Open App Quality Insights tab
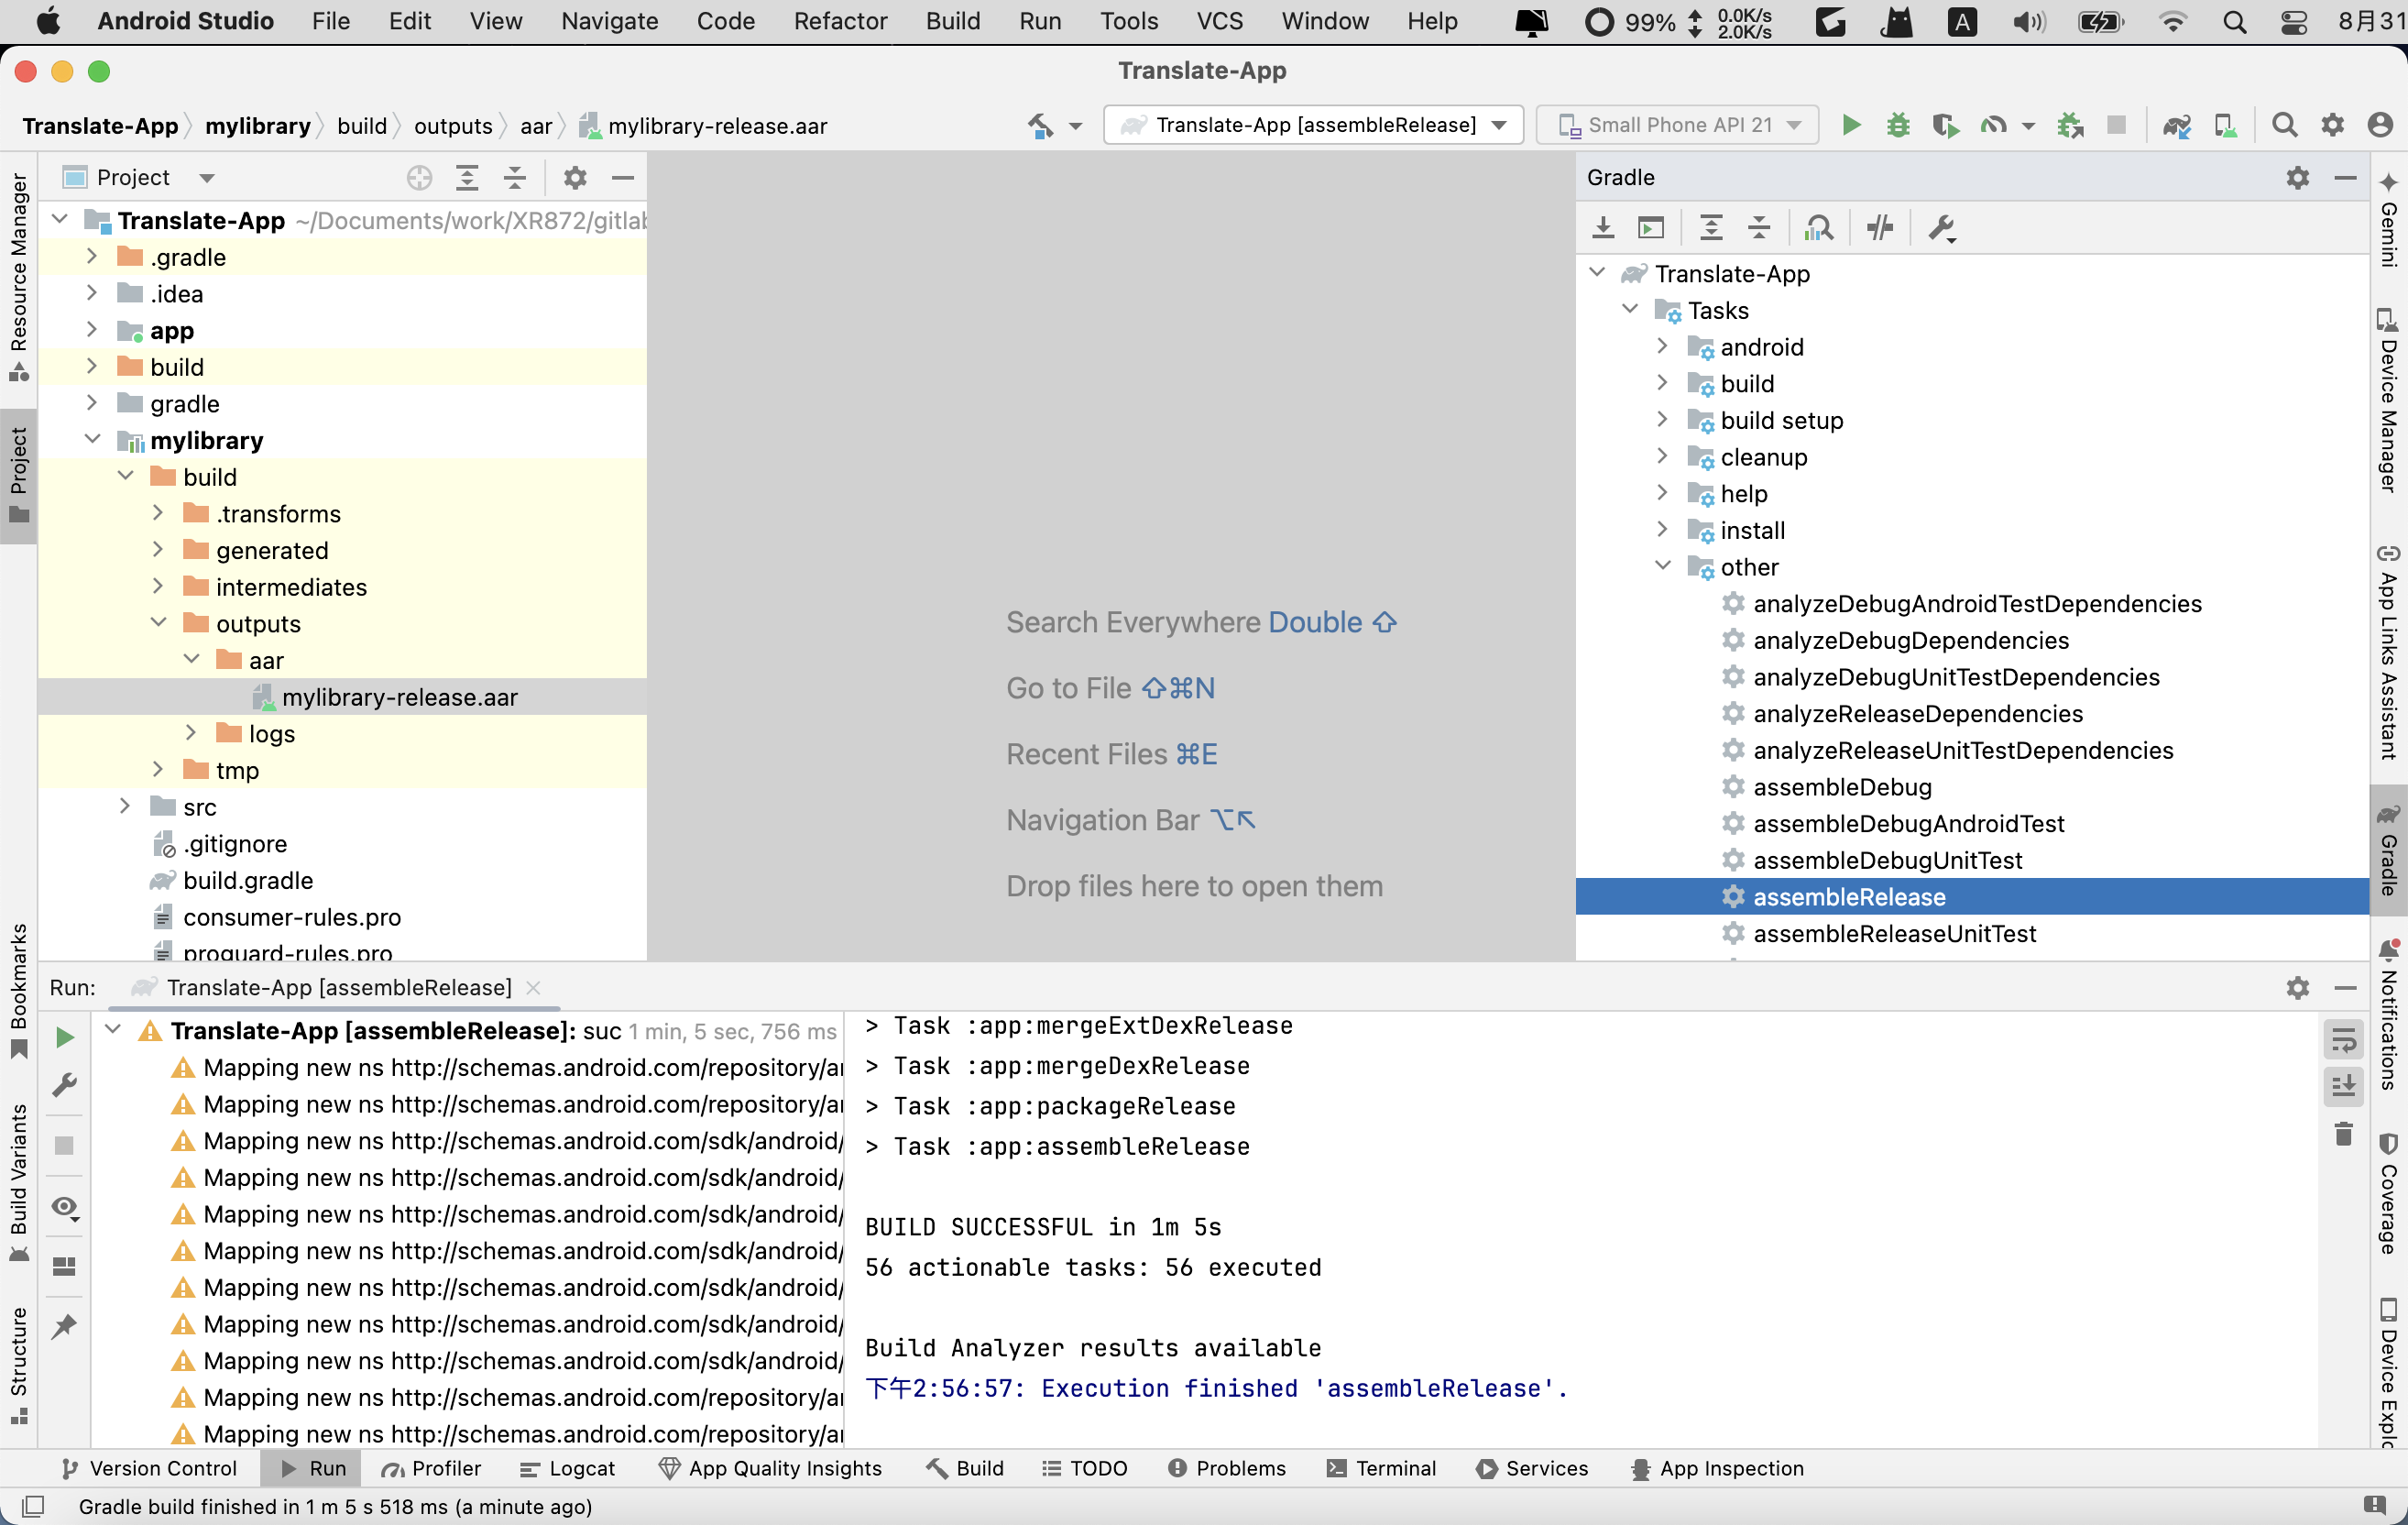2408x1525 pixels. [x=770, y=1468]
